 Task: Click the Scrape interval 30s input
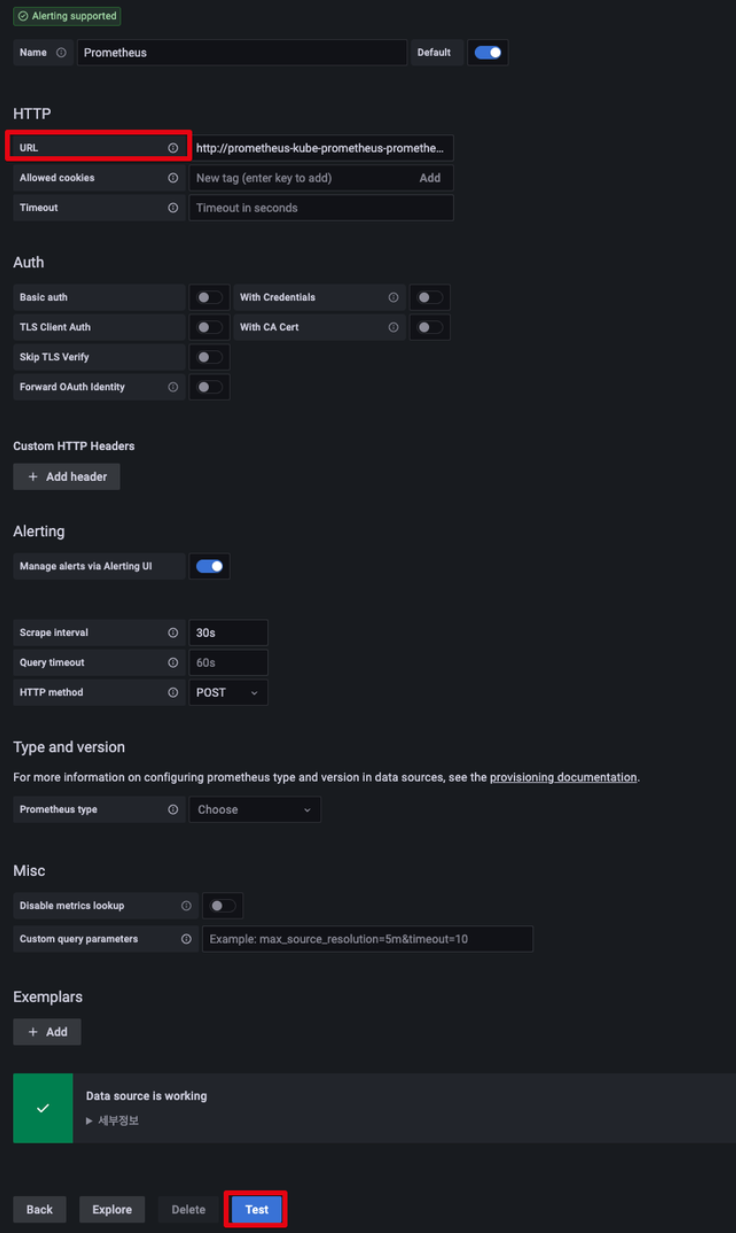click(x=228, y=633)
